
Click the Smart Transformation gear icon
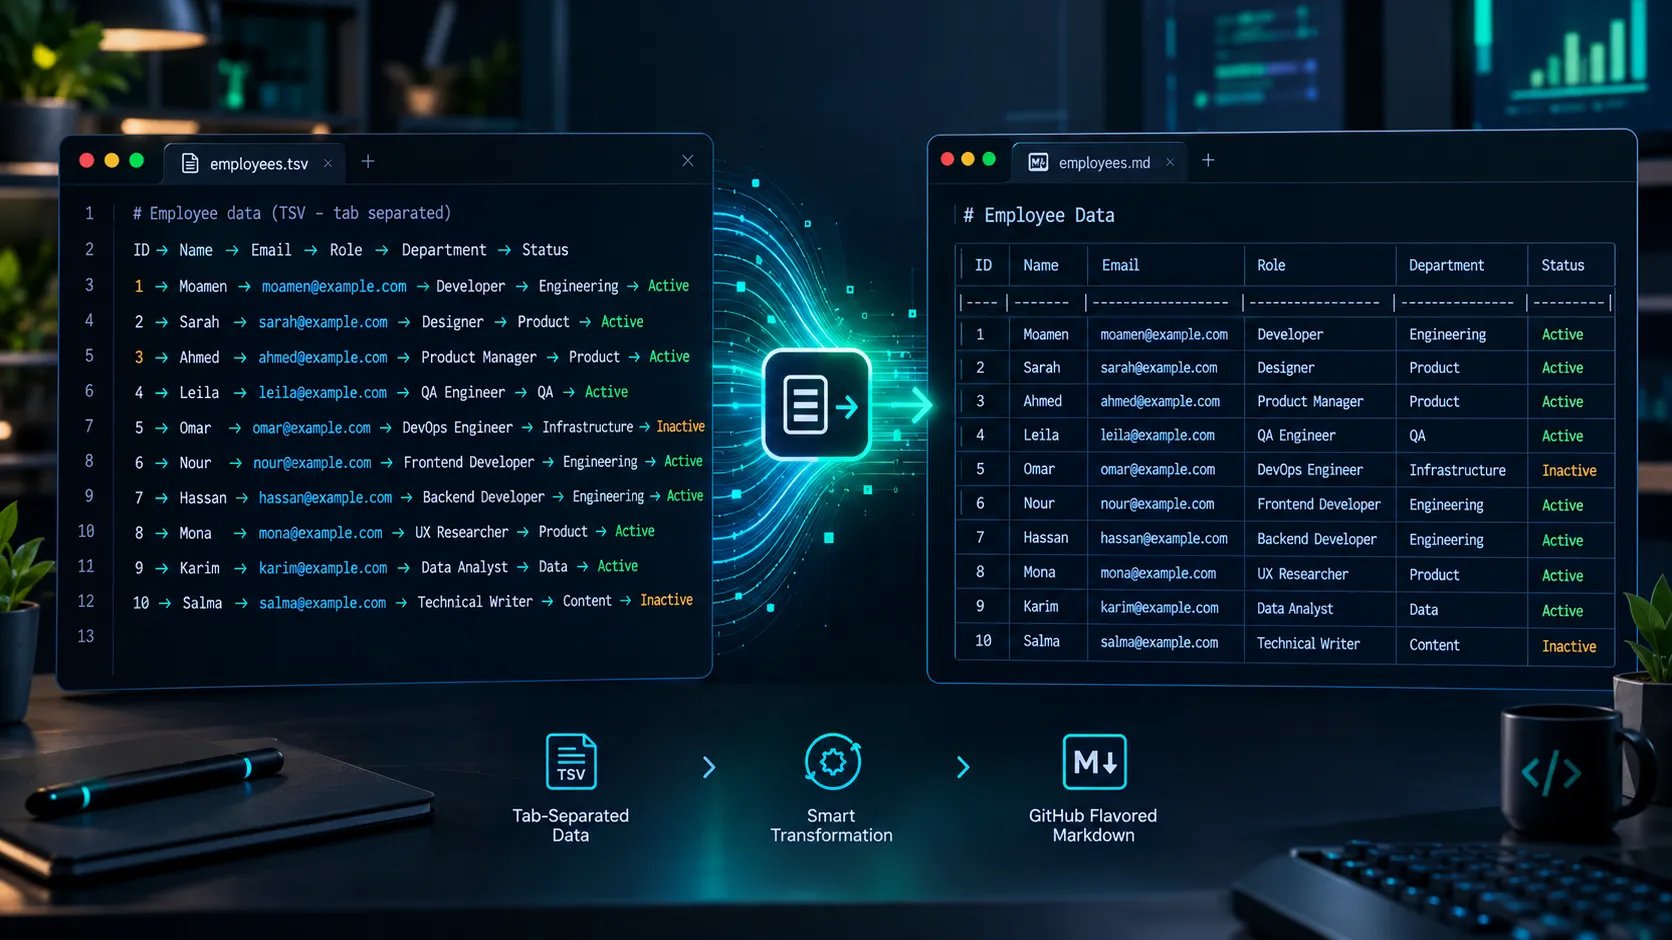(833, 762)
